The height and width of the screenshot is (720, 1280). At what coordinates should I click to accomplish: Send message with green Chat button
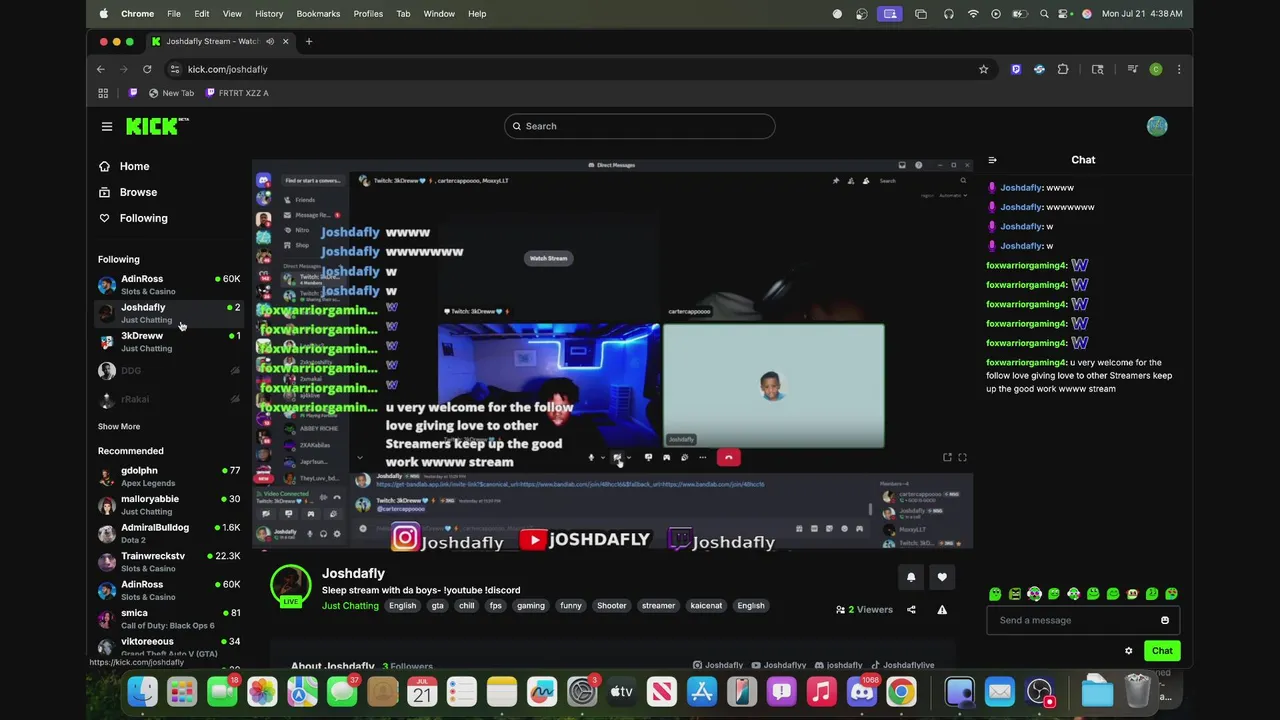[x=1162, y=651]
